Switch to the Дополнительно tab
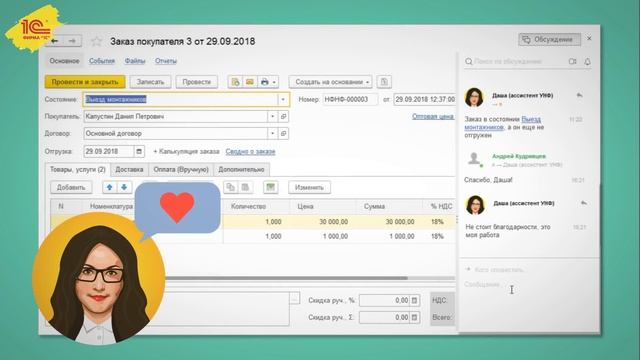Viewport: 640px width, 360px height. 241,169
